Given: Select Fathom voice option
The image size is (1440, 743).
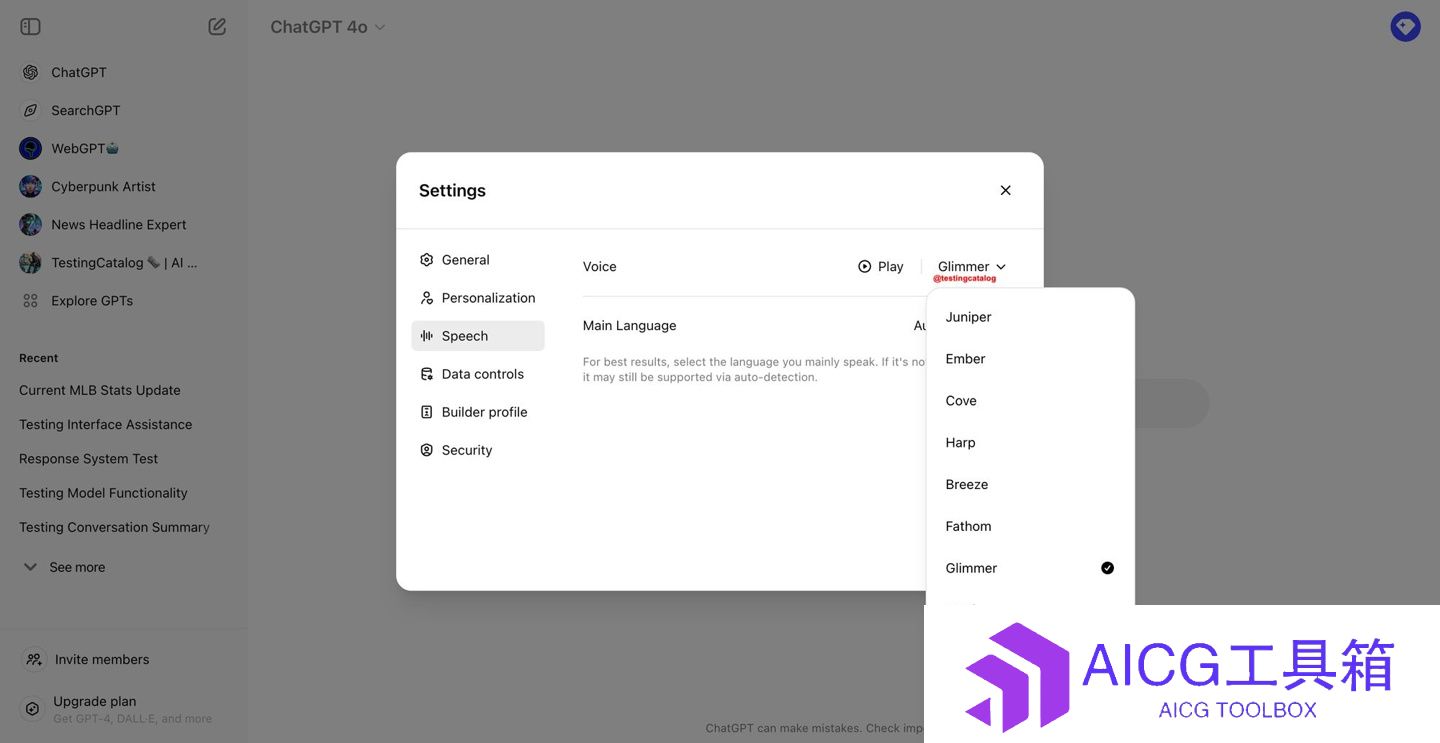Looking at the screenshot, I should tap(1030, 527).
